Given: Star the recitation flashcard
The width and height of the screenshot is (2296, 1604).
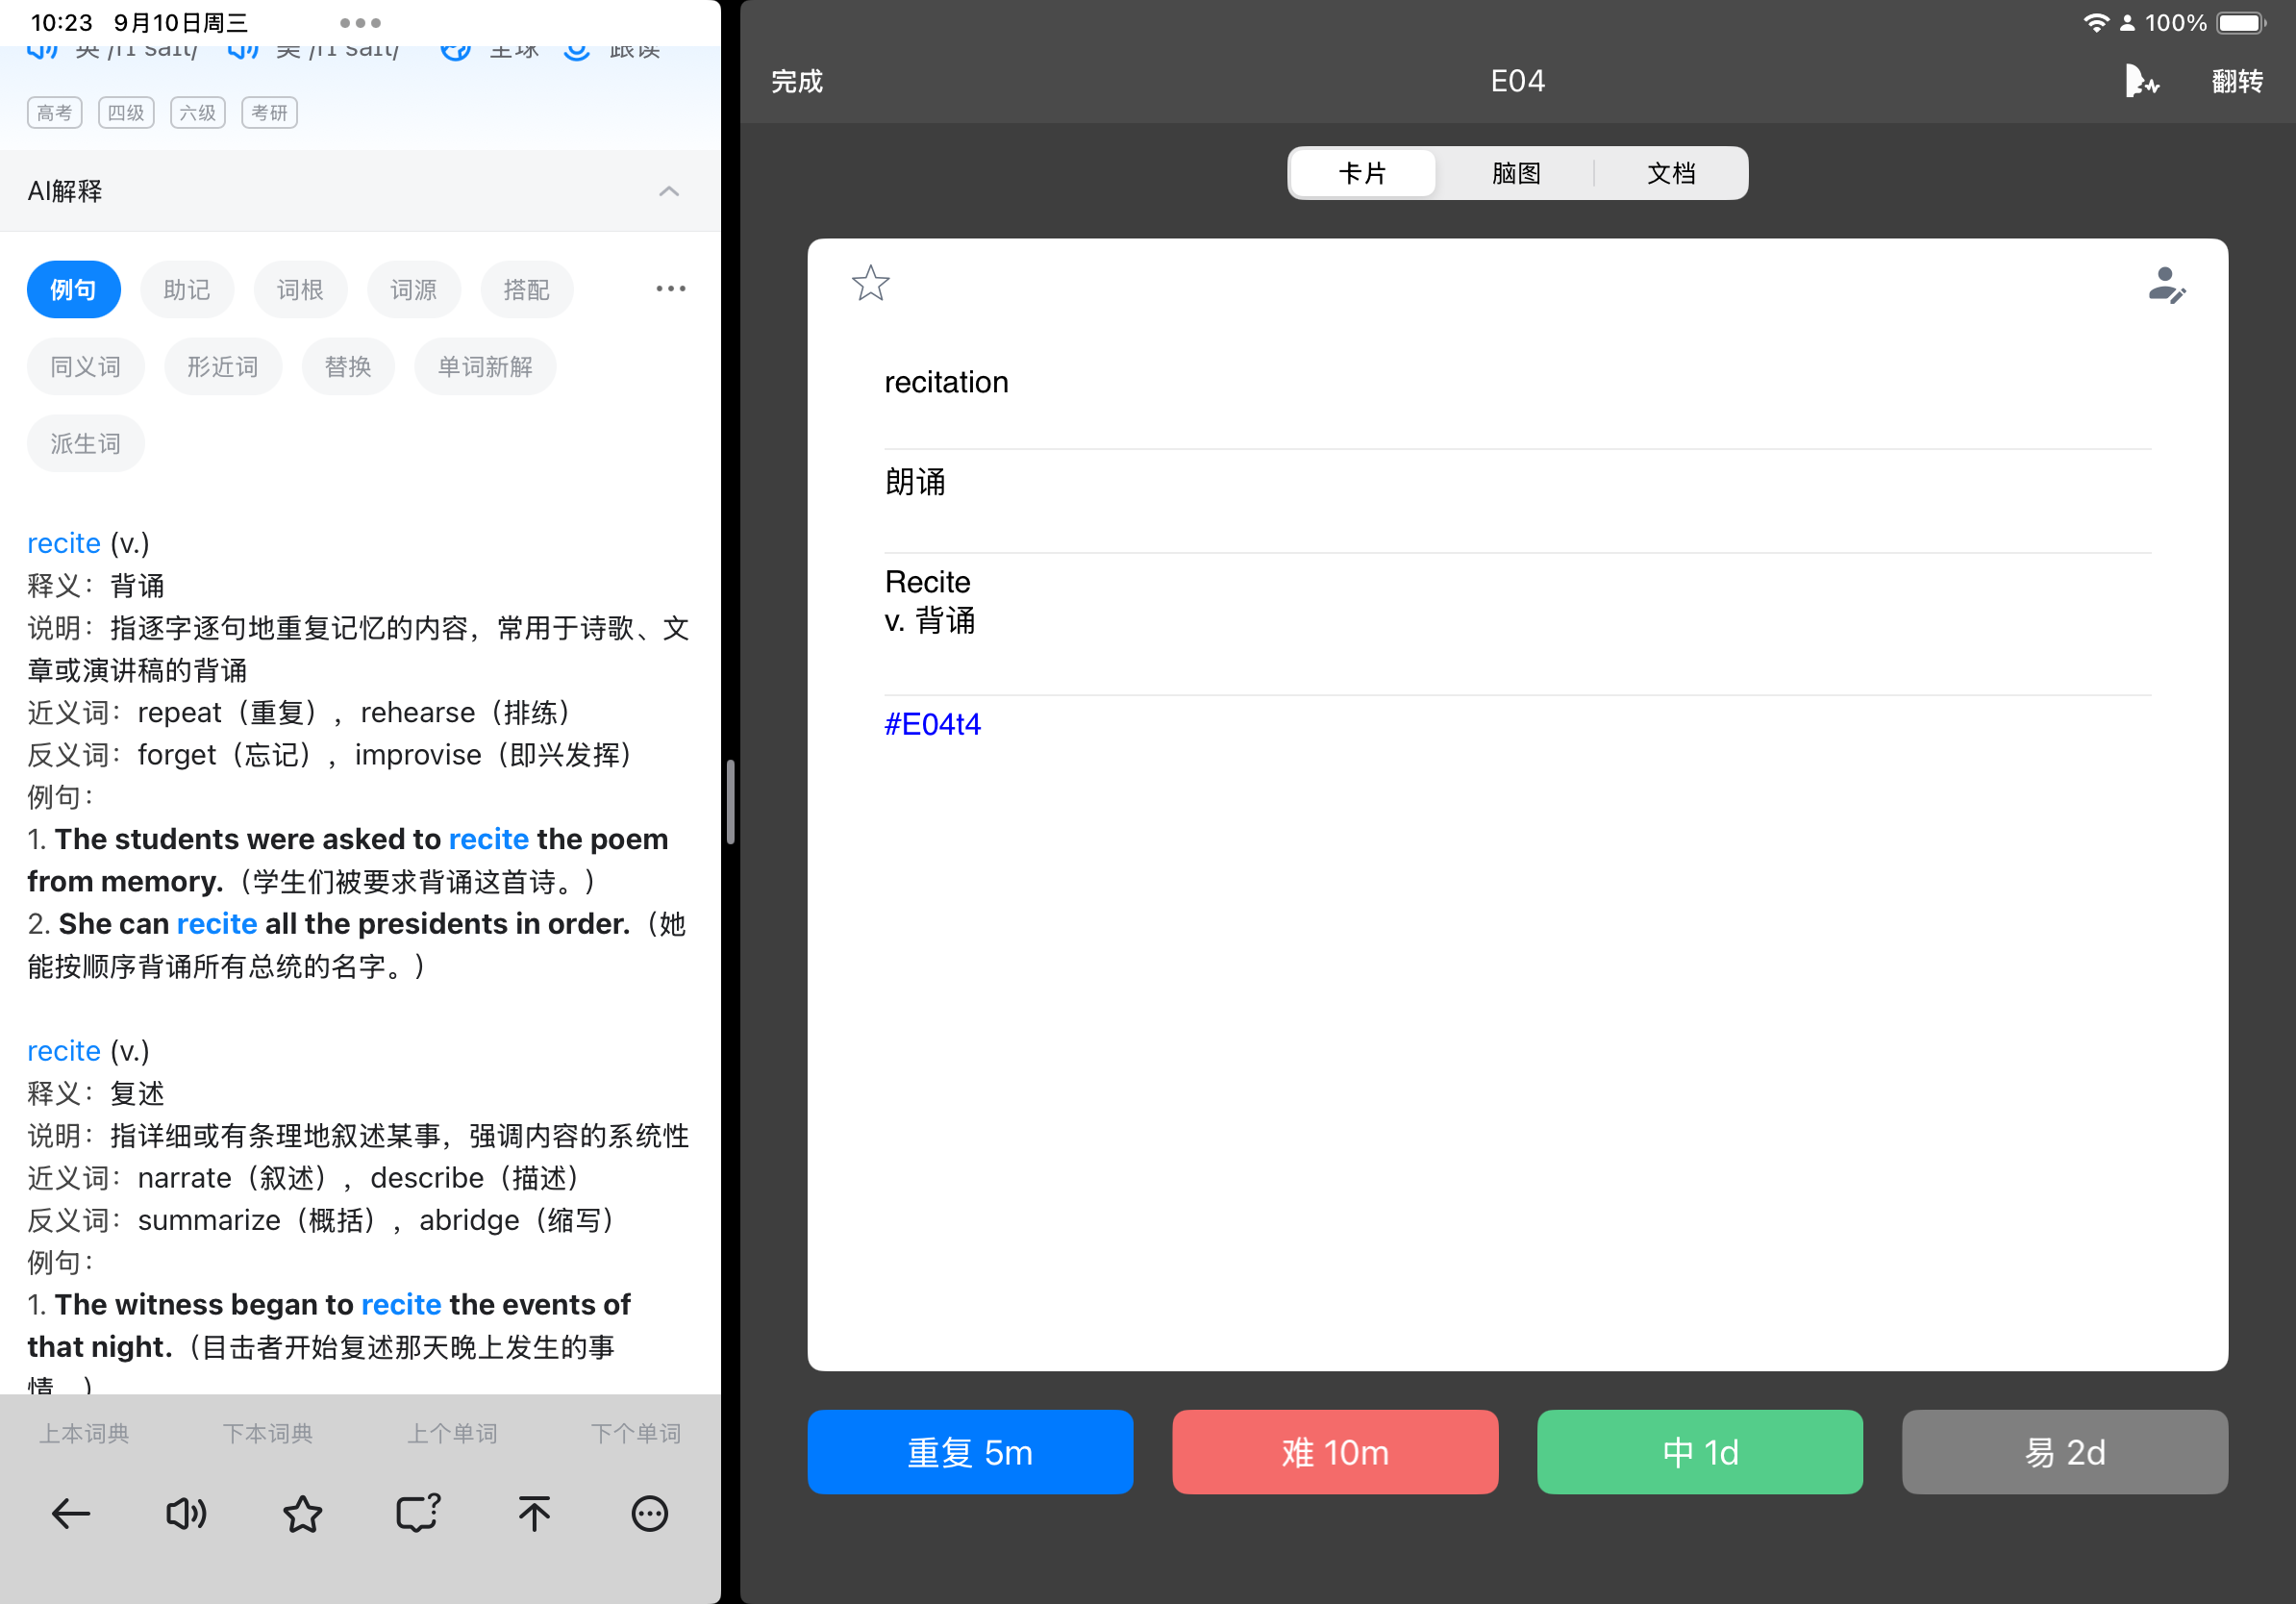Looking at the screenshot, I should click(870, 283).
